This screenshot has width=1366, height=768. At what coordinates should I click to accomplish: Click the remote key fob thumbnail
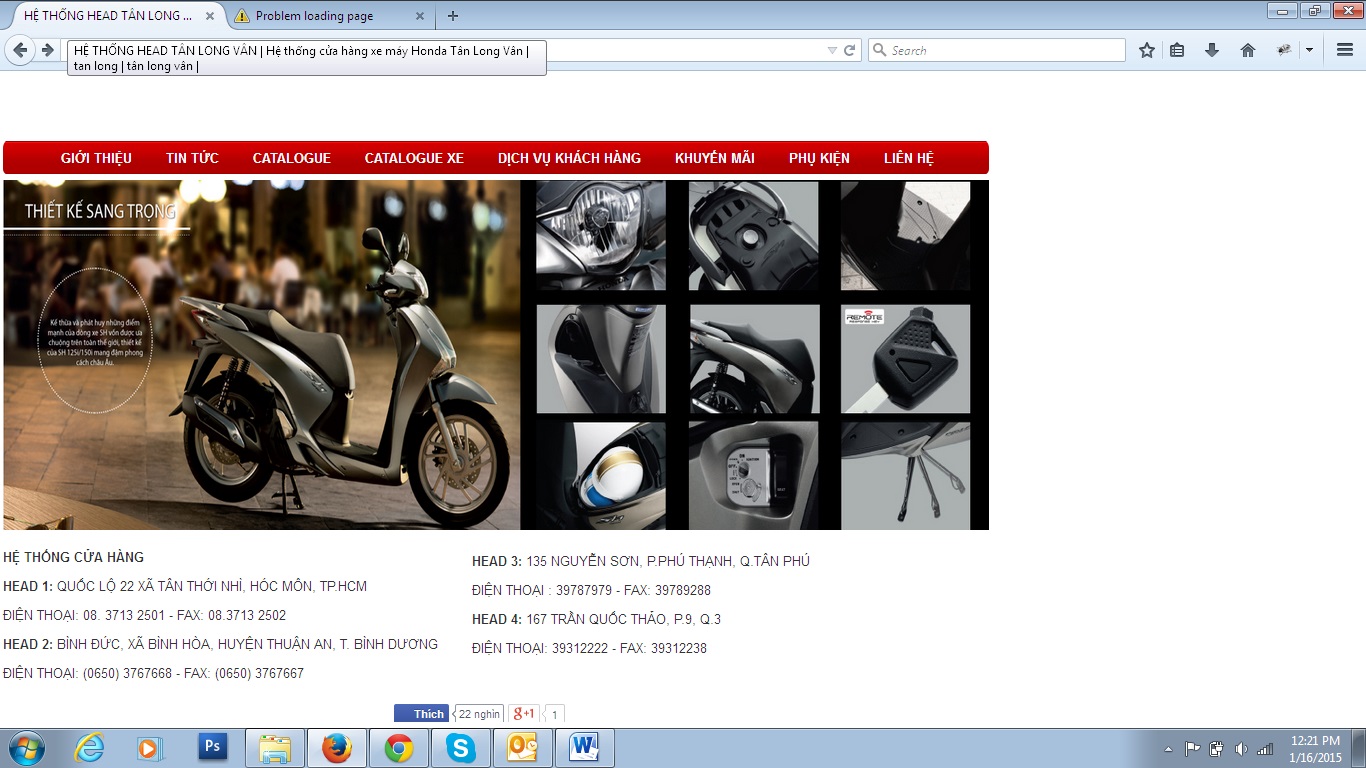click(905, 359)
